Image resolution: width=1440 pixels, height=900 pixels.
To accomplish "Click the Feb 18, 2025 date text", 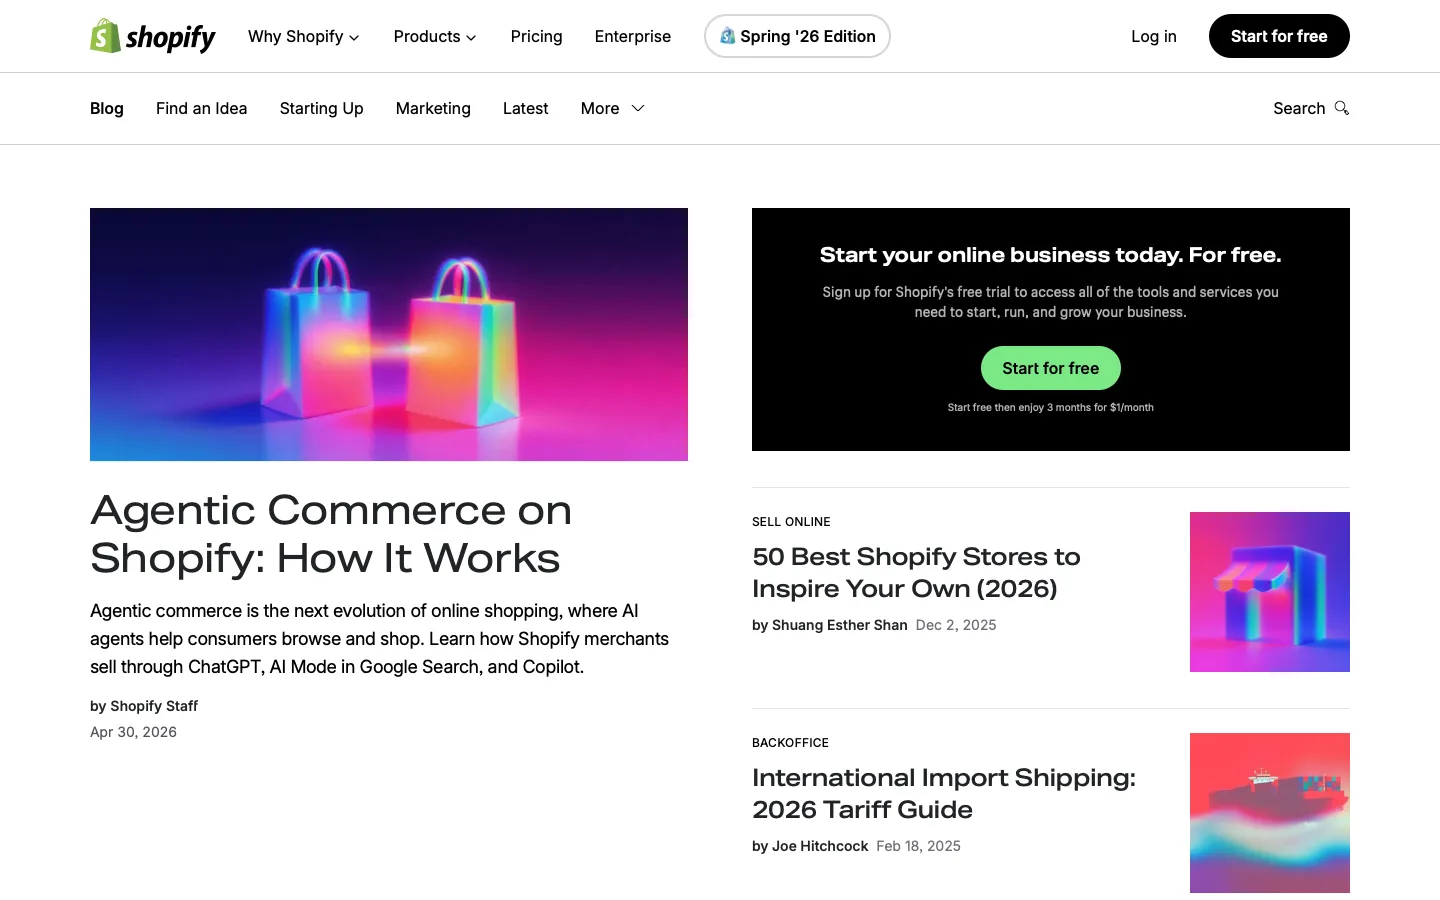I will tap(918, 846).
